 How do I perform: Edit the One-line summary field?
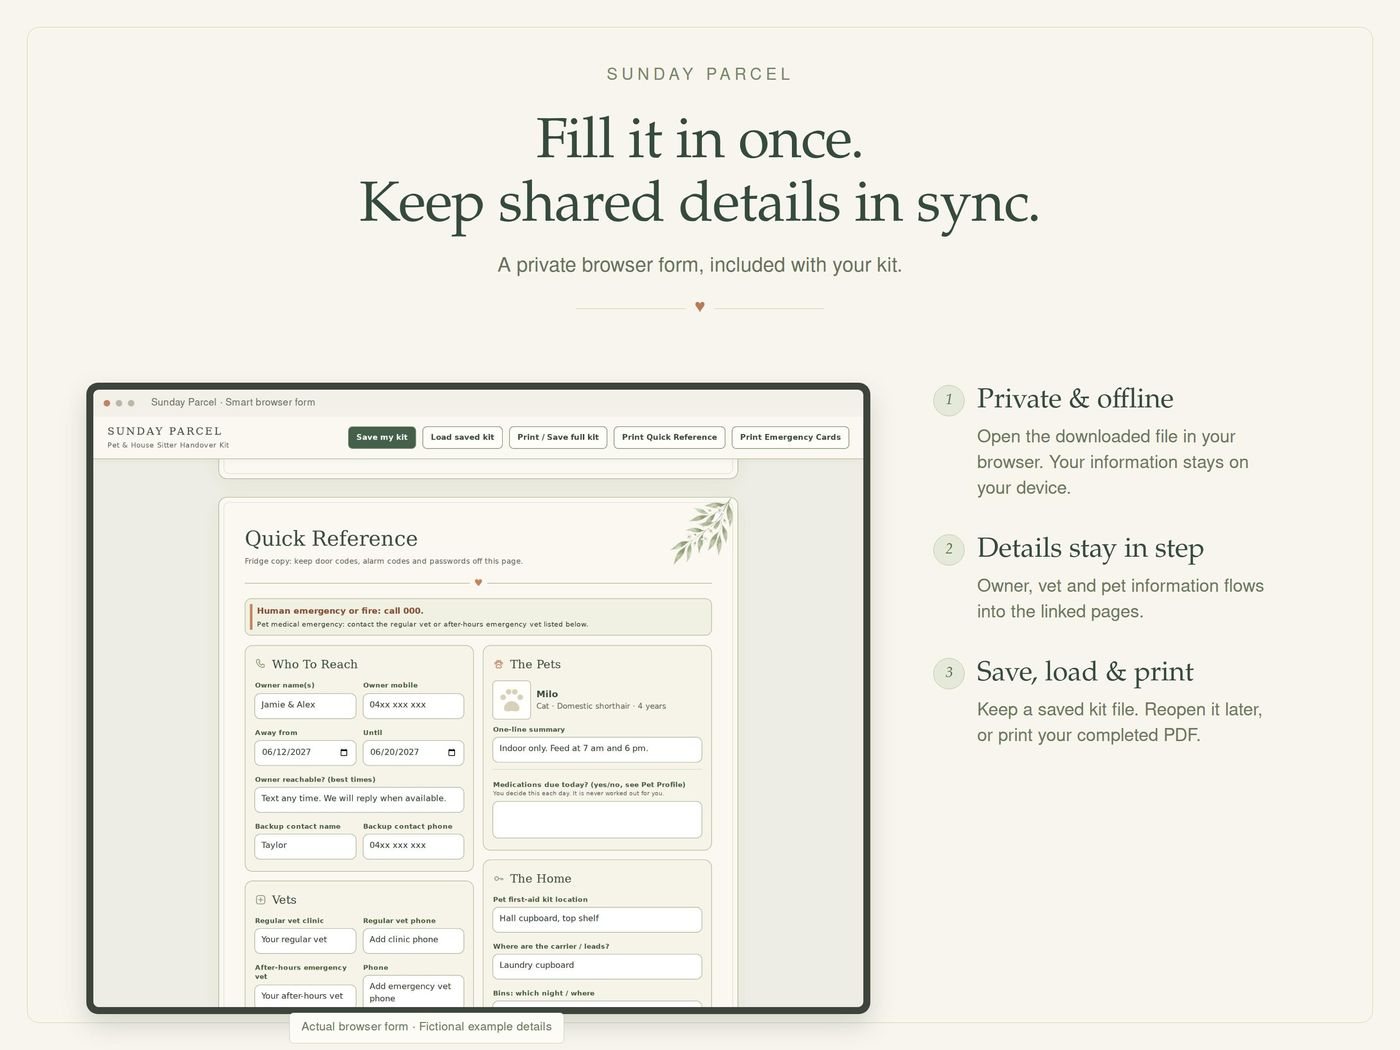597,749
